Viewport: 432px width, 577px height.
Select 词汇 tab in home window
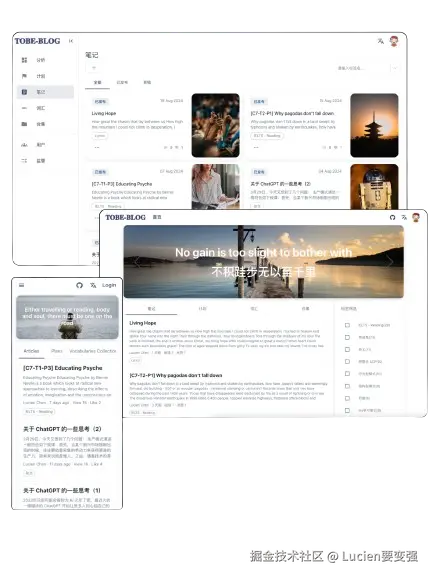254,309
